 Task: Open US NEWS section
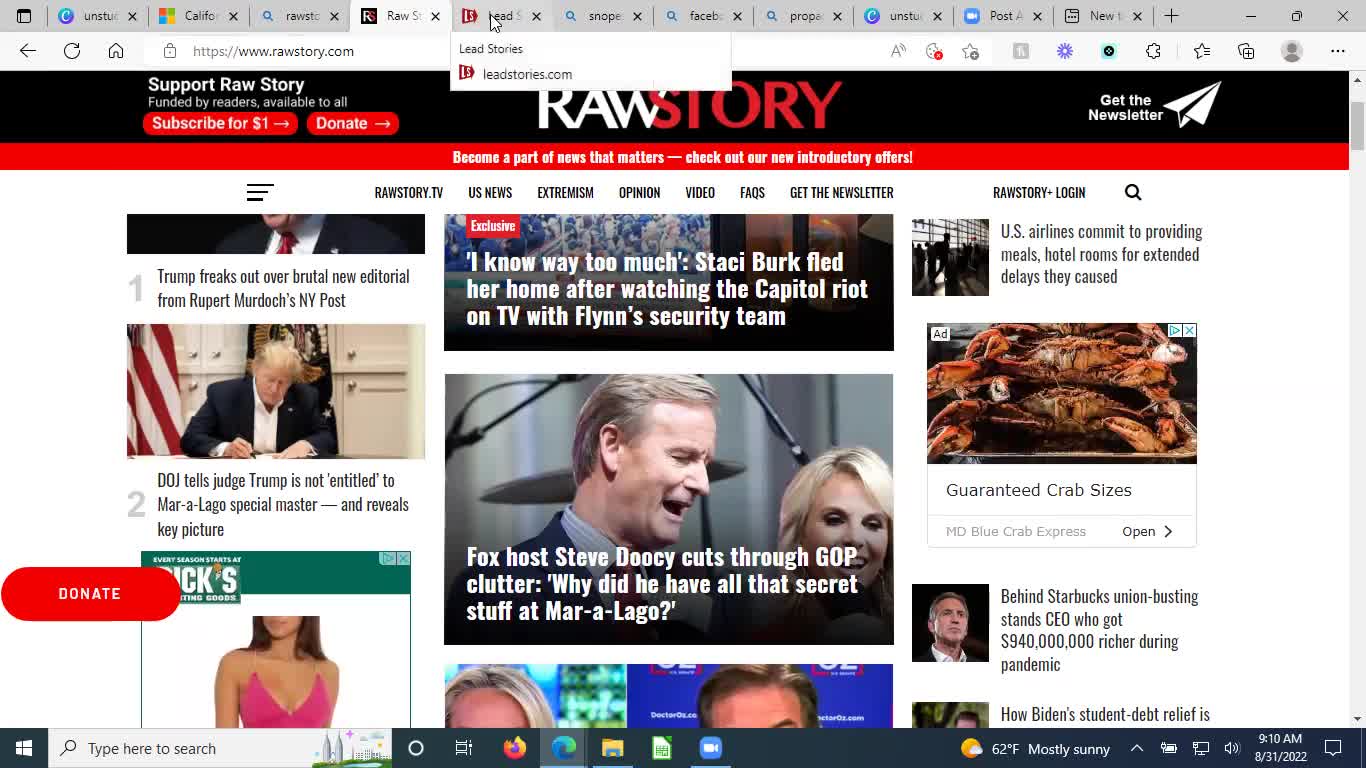pyautogui.click(x=490, y=192)
